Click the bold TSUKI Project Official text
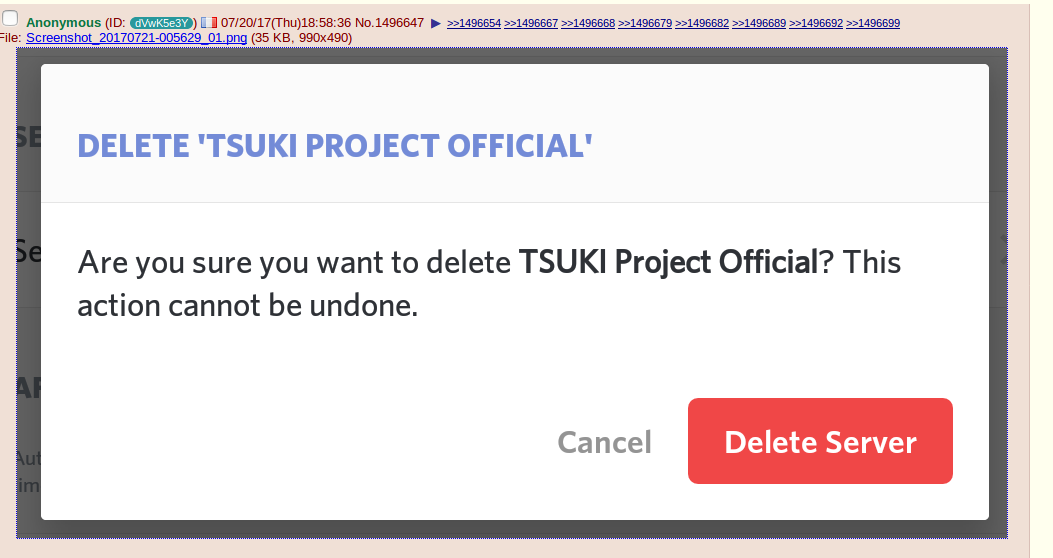 [668, 263]
